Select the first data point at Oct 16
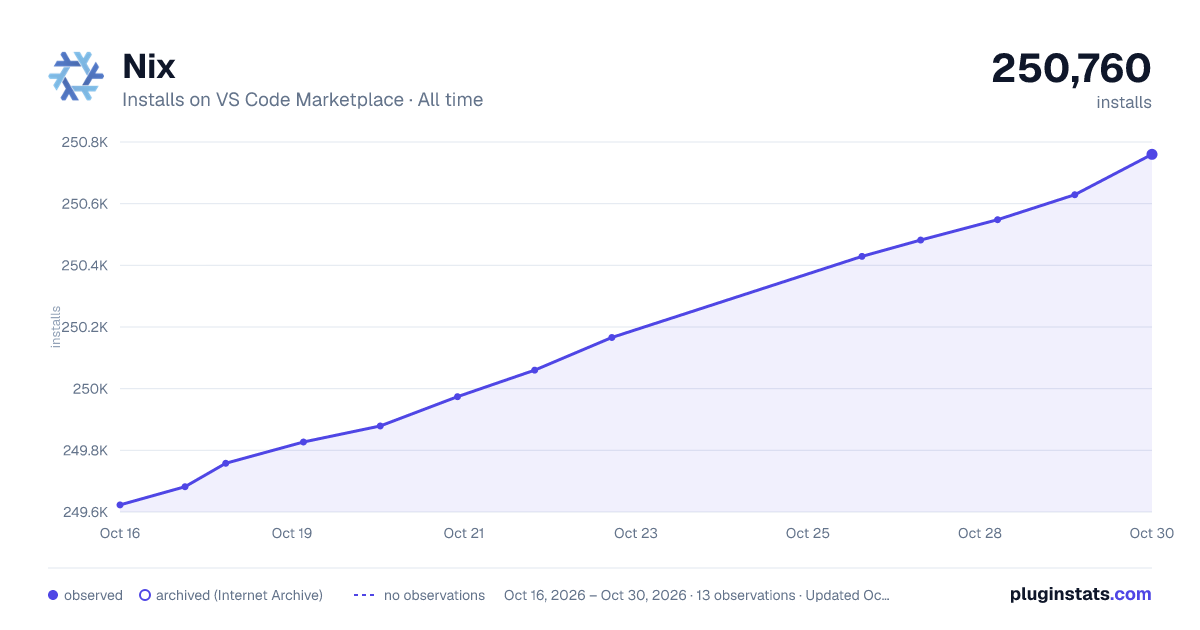Image resolution: width=1200 pixels, height=630 pixels. [120, 505]
